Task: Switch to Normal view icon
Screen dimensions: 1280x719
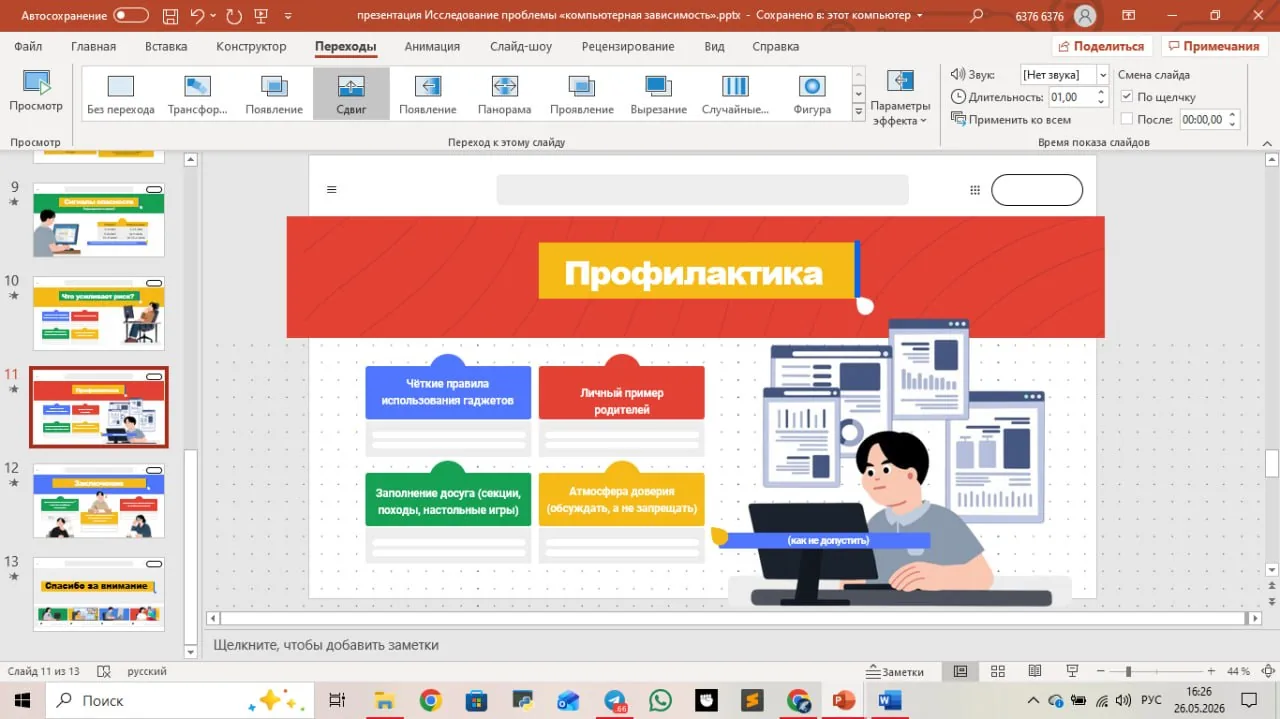Action: (x=960, y=671)
